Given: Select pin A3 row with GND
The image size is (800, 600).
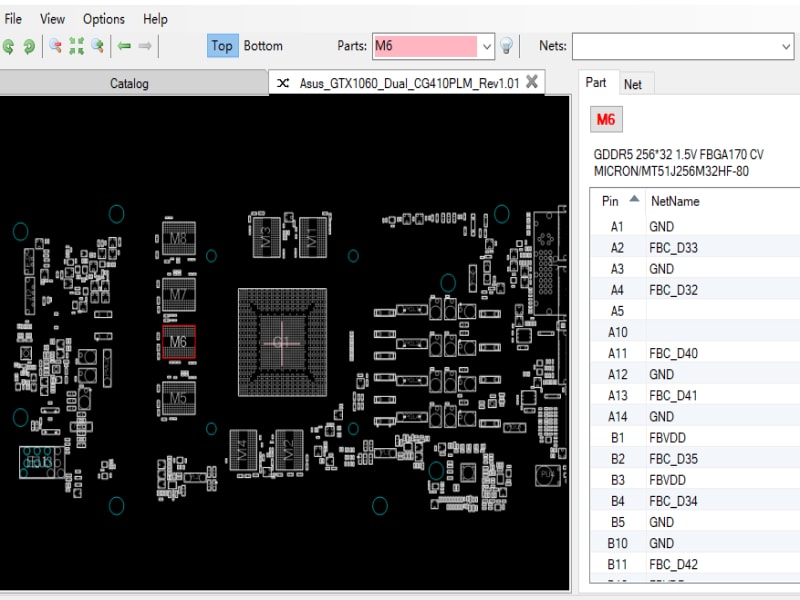Looking at the screenshot, I should [695, 269].
